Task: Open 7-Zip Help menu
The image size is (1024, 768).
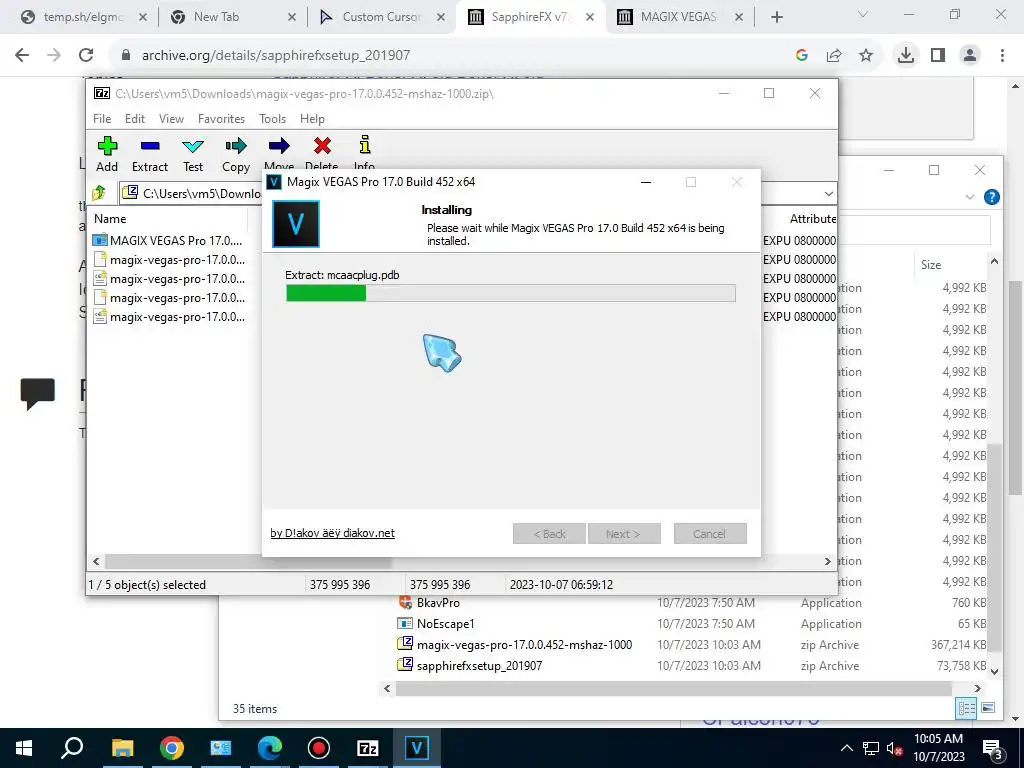Action: click(312, 119)
